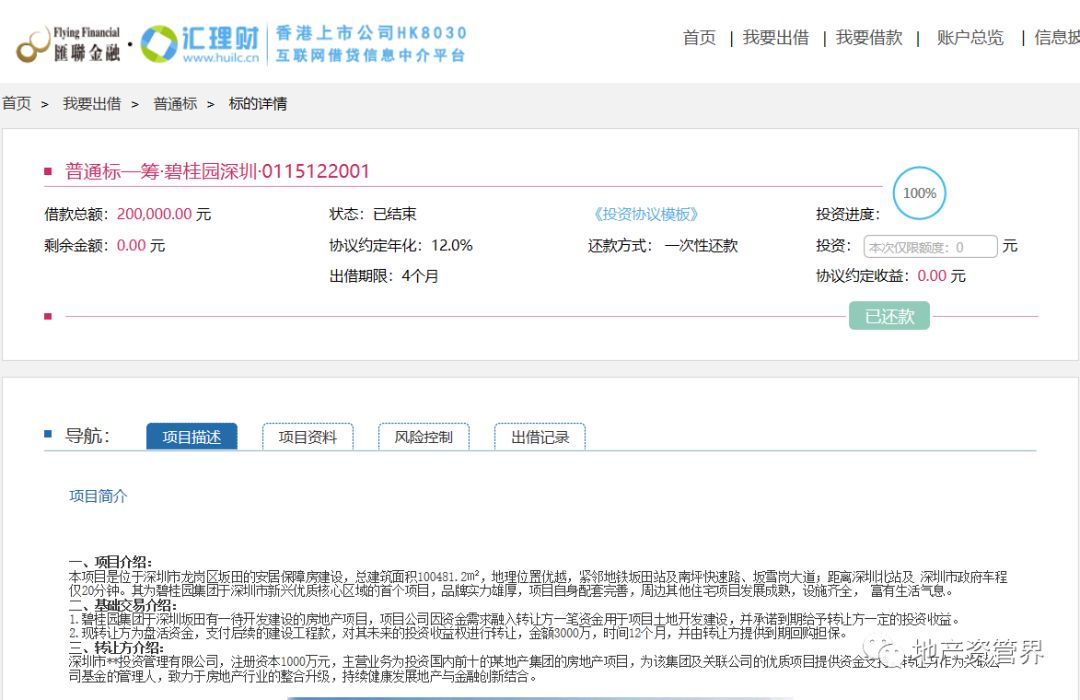Click the remaining amount 0.00 元 next to 剩余金额
This screenshot has height=700, width=1080.
click(141, 245)
